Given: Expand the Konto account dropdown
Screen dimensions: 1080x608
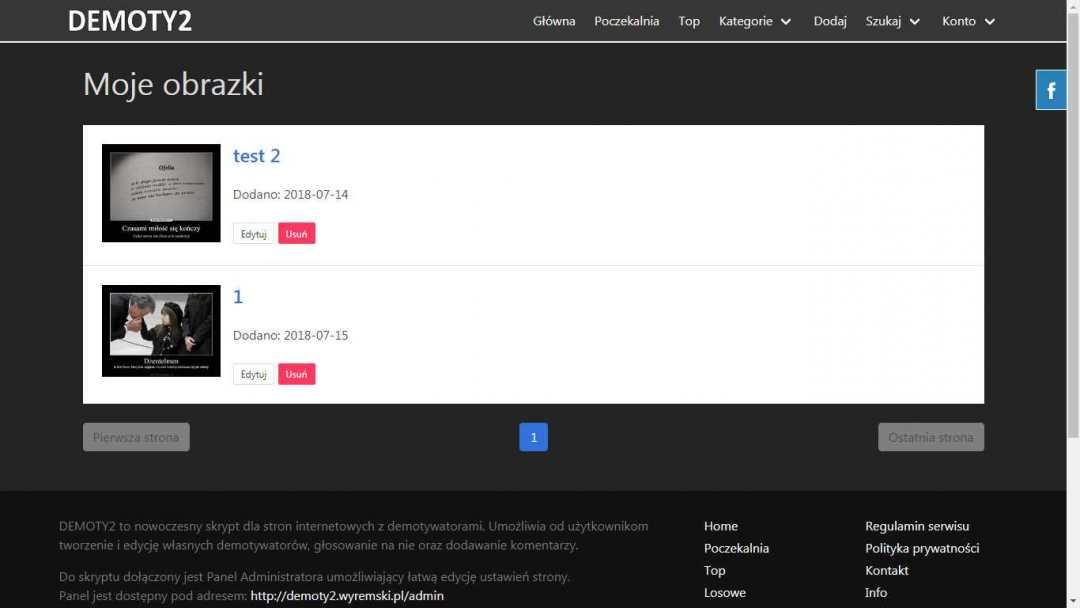Looking at the screenshot, I should (x=968, y=21).
